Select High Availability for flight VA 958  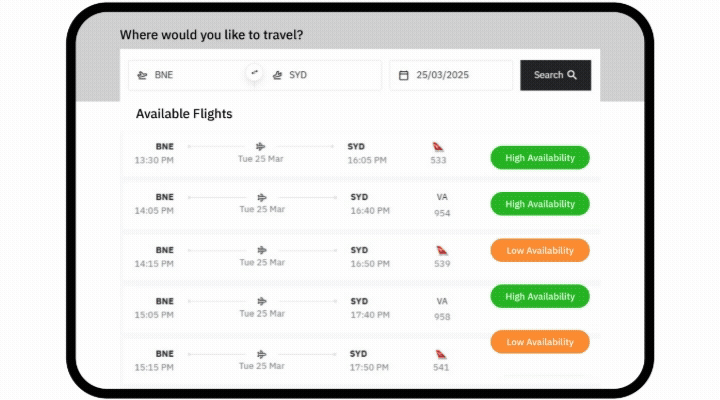click(x=540, y=297)
